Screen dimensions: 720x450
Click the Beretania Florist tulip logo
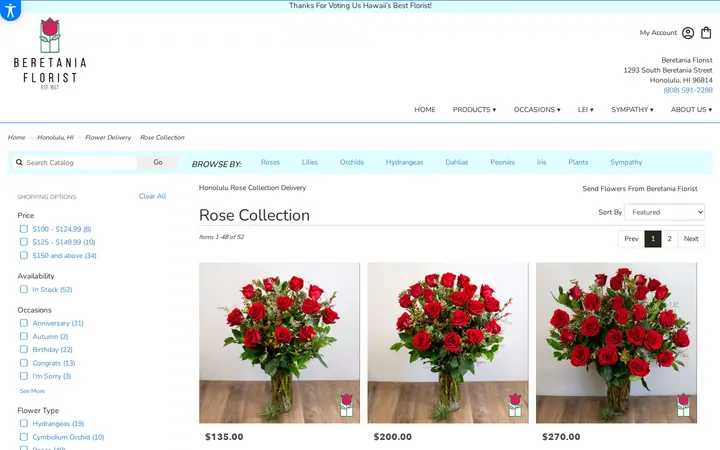[x=50, y=53]
